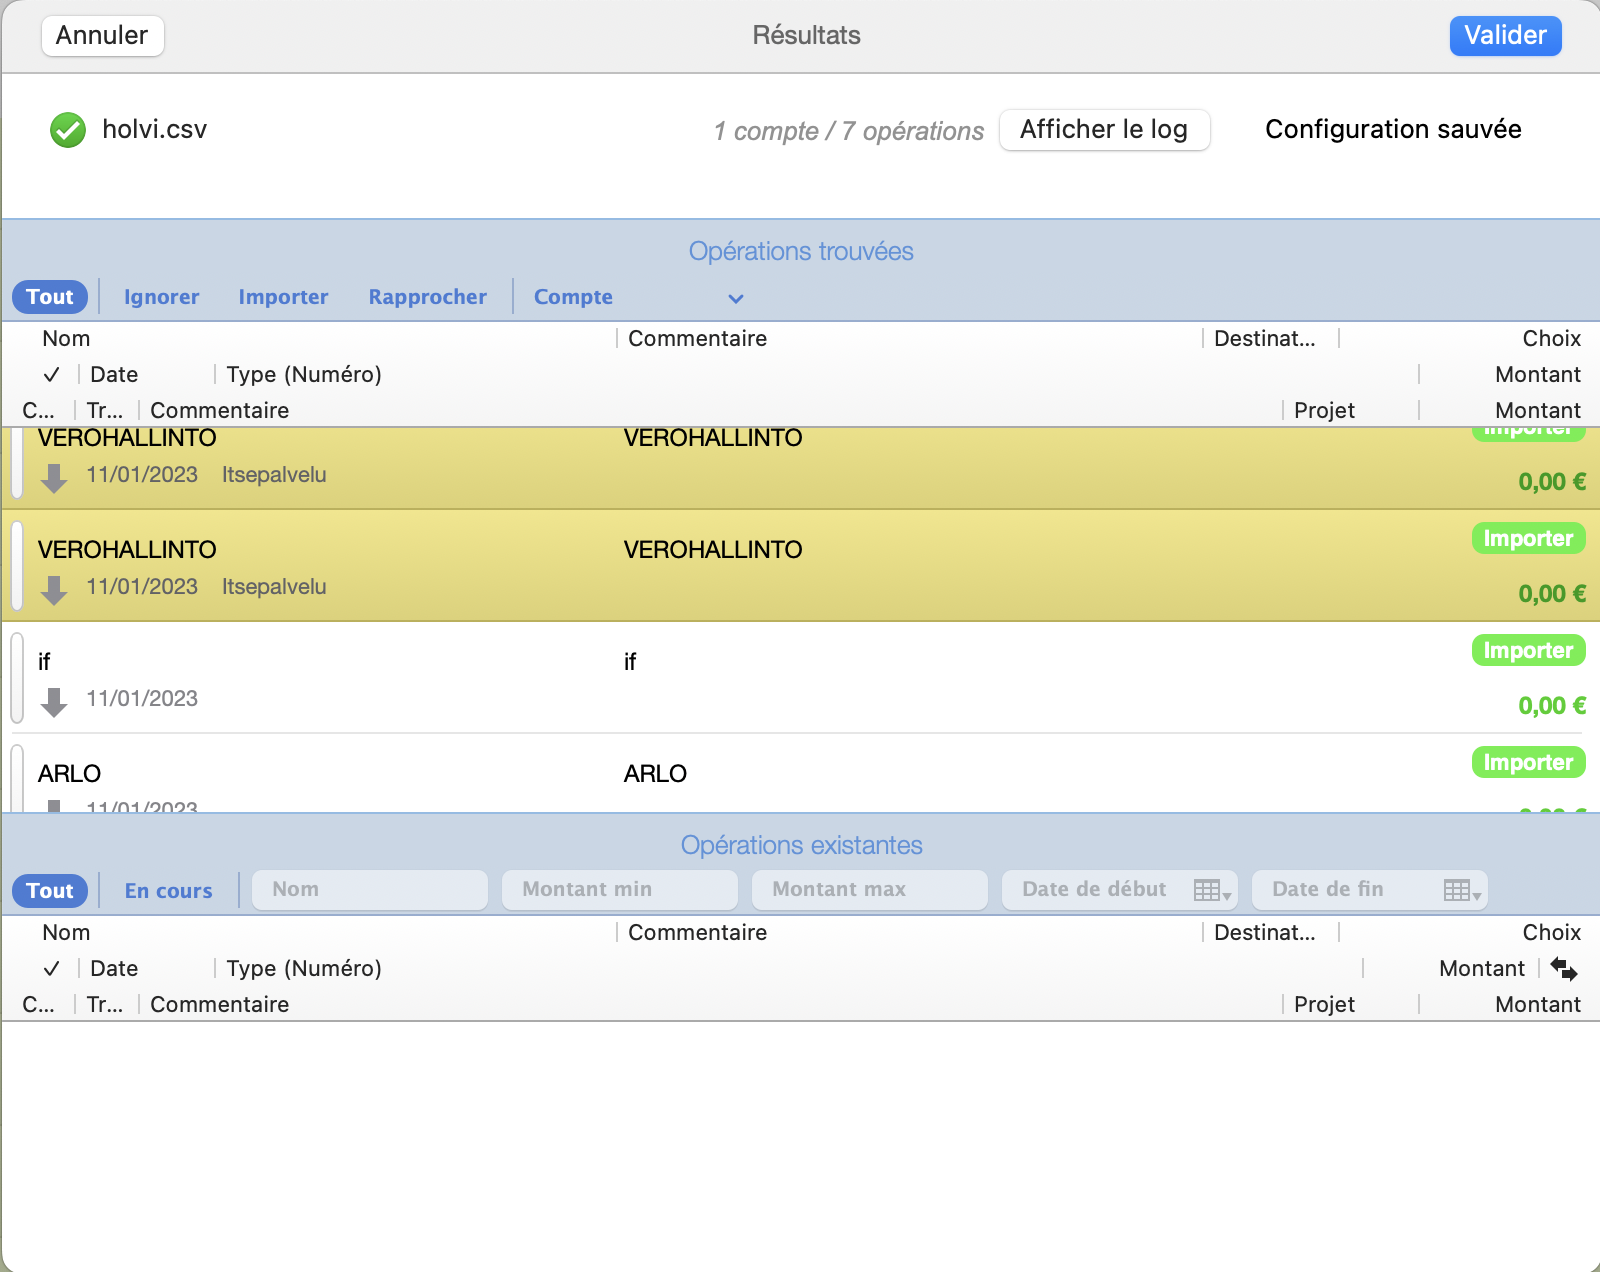Viewport: 1600px width, 1272px height.
Task: Click the down arrow on second VEROHALLINTO row
Action: pos(54,590)
